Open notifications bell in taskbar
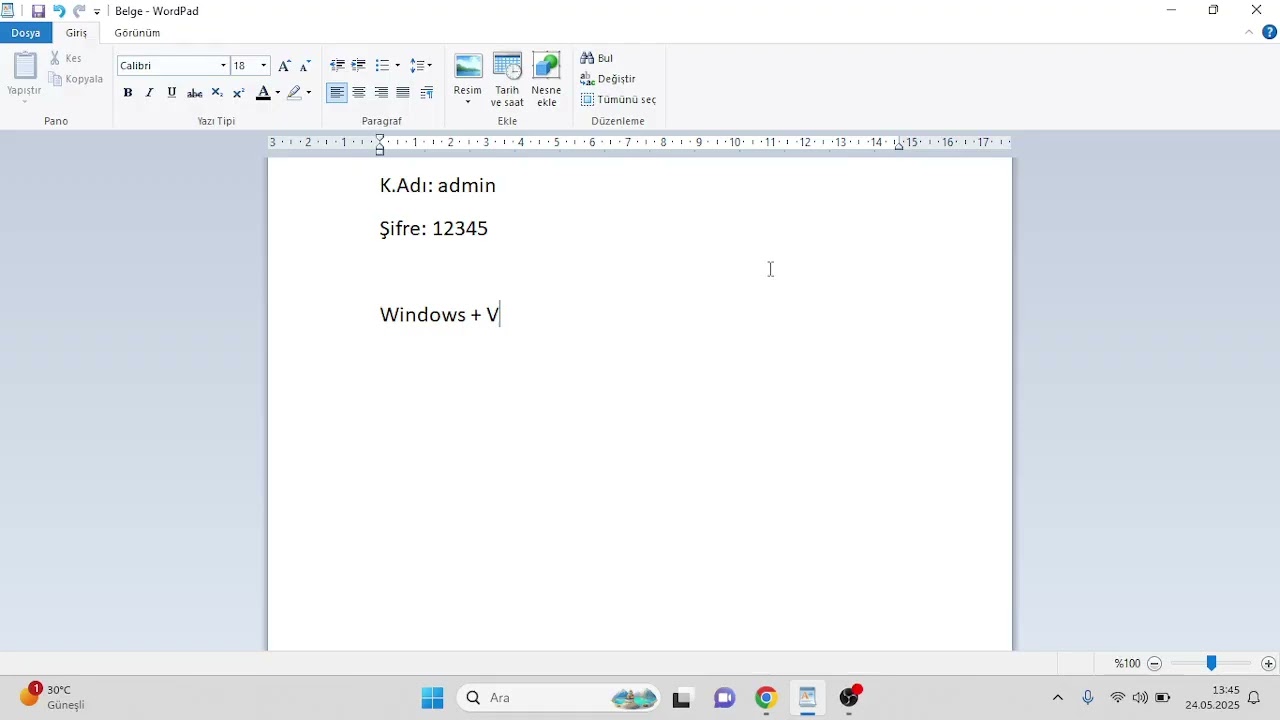Viewport: 1280px width, 720px height. point(1254,698)
